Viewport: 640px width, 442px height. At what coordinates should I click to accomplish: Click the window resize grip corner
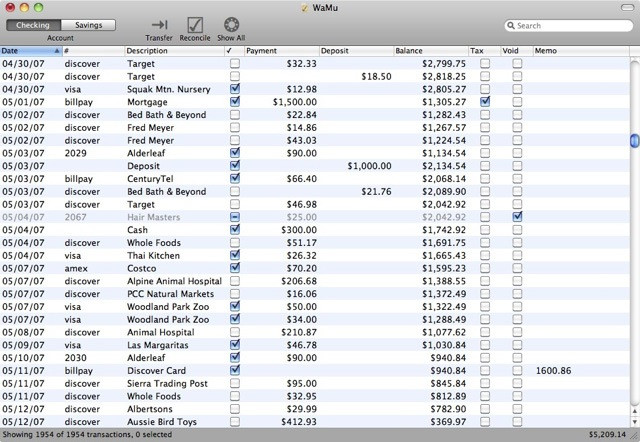point(636,437)
